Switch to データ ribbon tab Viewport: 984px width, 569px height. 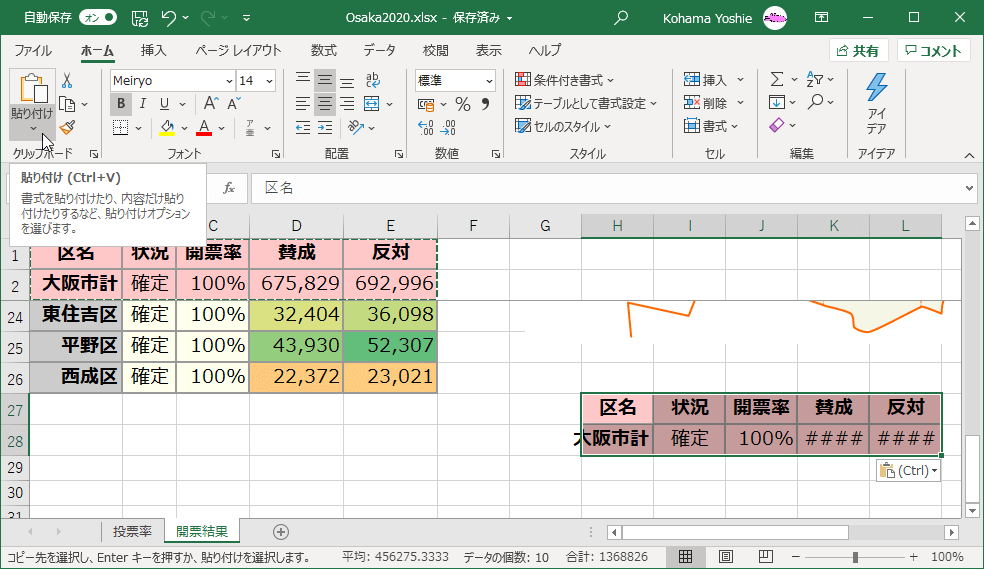[x=379, y=50]
